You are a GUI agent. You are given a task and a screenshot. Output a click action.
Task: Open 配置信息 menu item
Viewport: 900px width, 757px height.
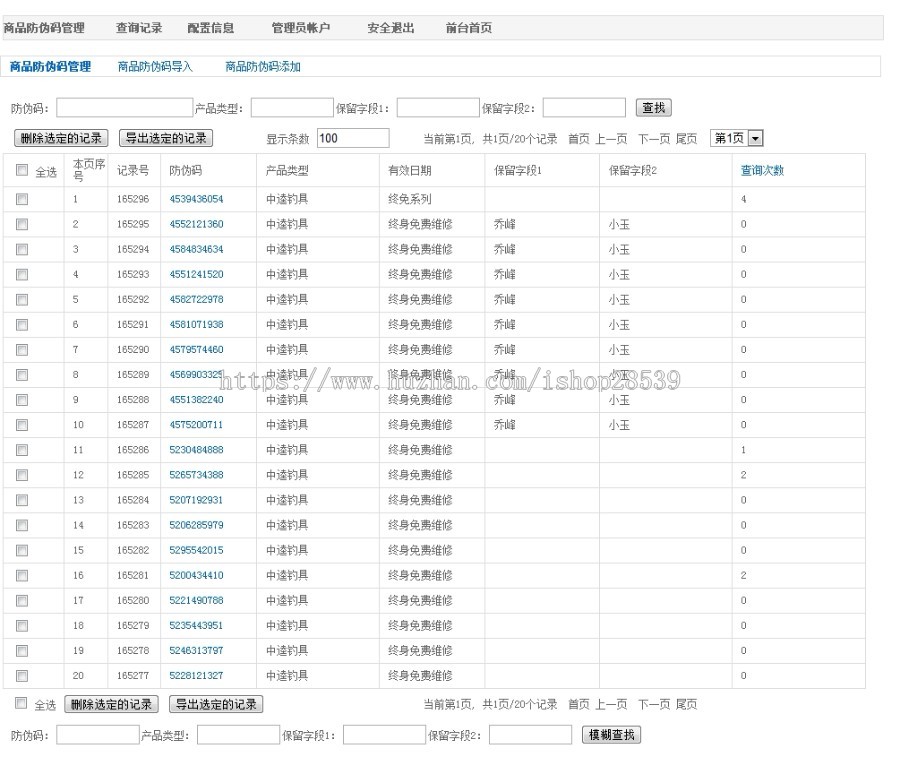pyautogui.click(x=211, y=28)
